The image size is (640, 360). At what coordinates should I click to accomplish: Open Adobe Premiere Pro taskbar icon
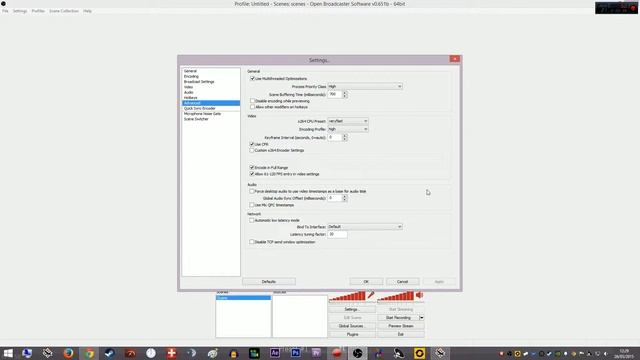click(x=316, y=353)
